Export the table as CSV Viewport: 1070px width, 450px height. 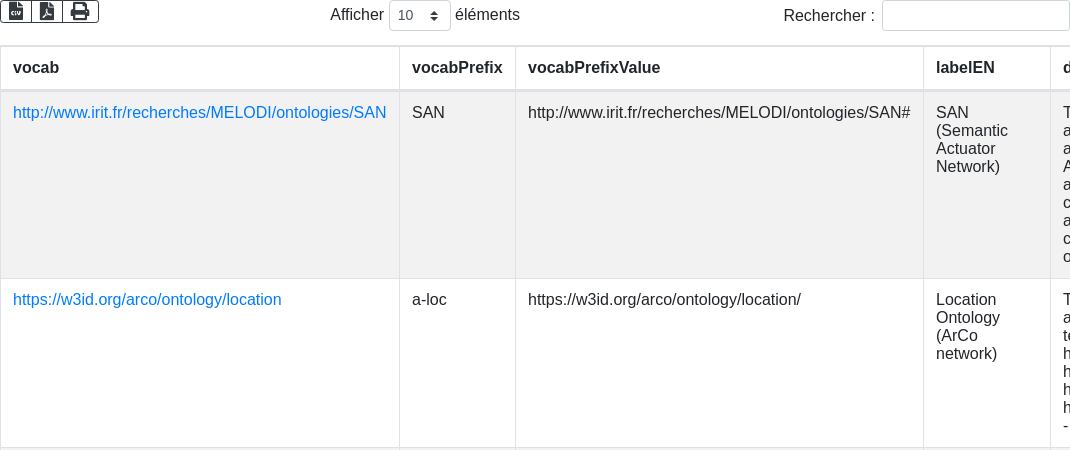click(x=16, y=11)
